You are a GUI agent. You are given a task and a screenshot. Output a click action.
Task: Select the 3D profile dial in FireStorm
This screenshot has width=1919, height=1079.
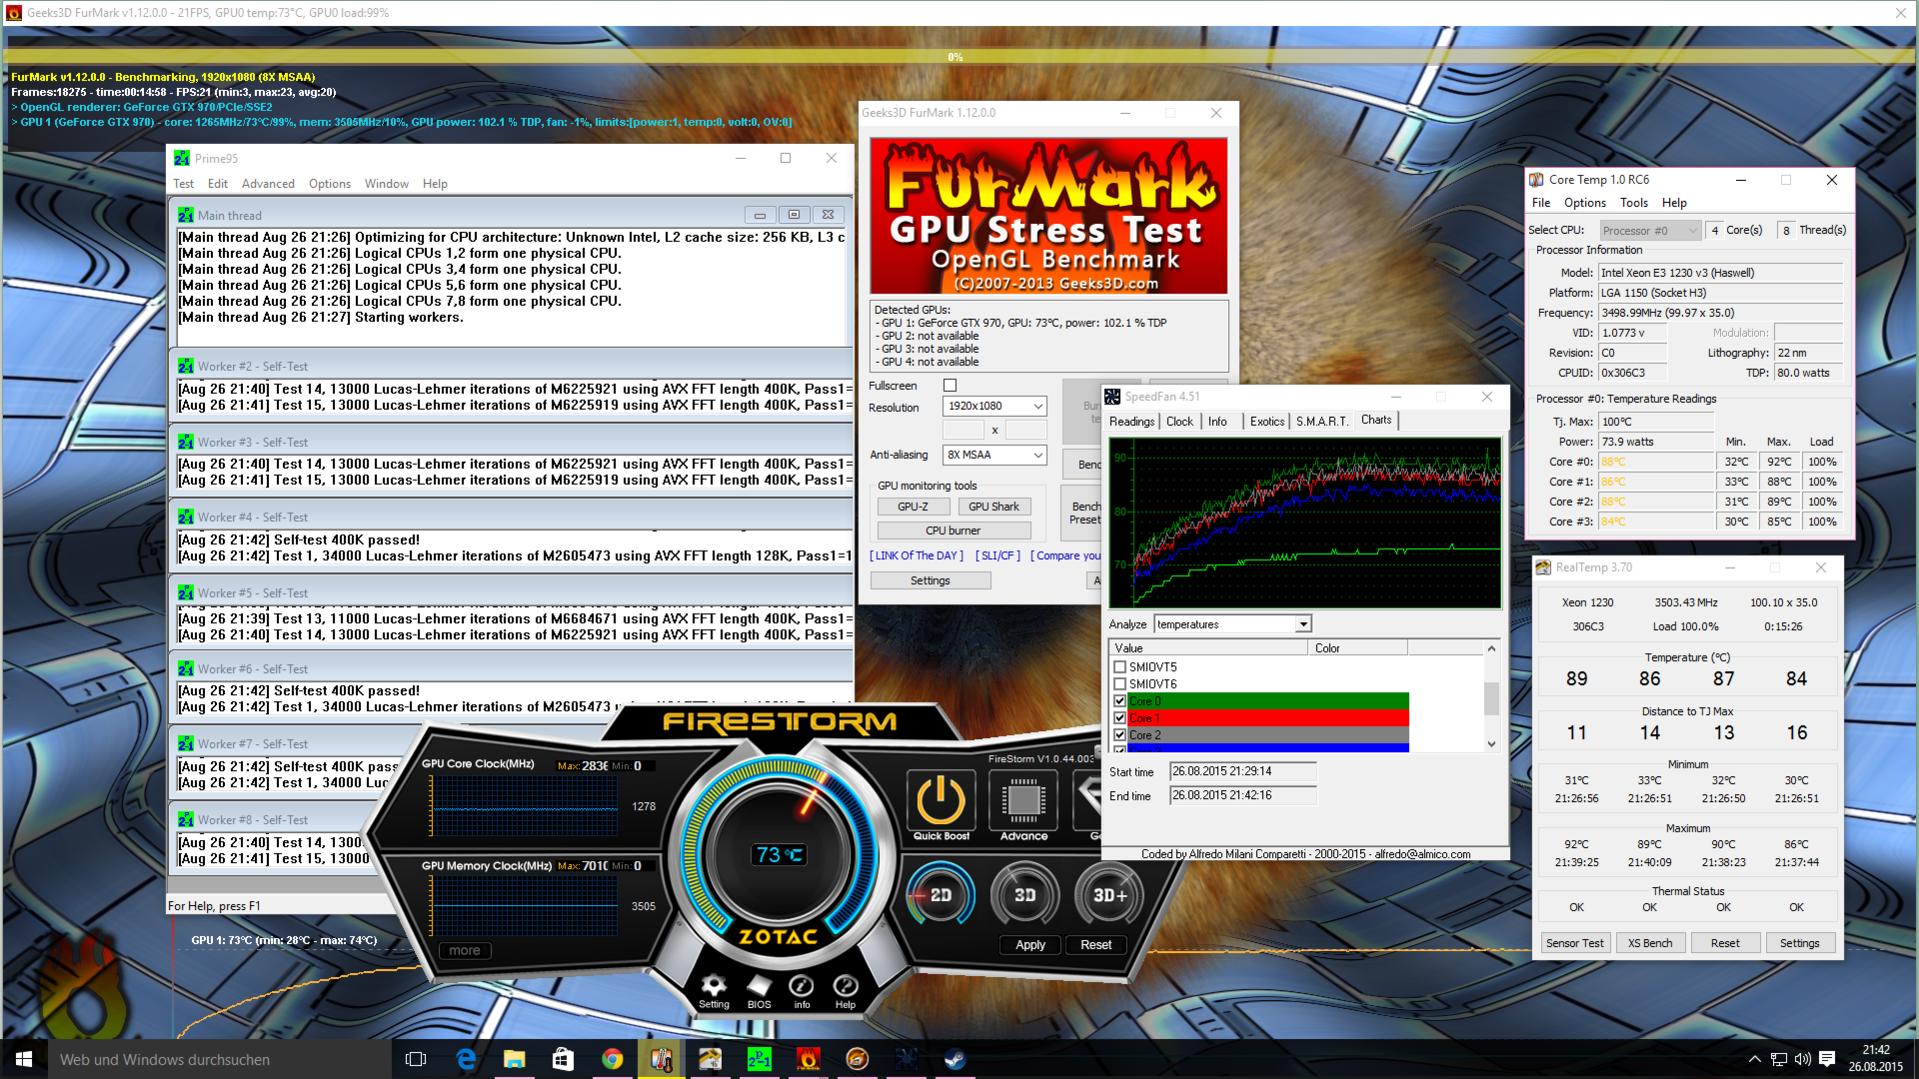pyautogui.click(x=1024, y=895)
